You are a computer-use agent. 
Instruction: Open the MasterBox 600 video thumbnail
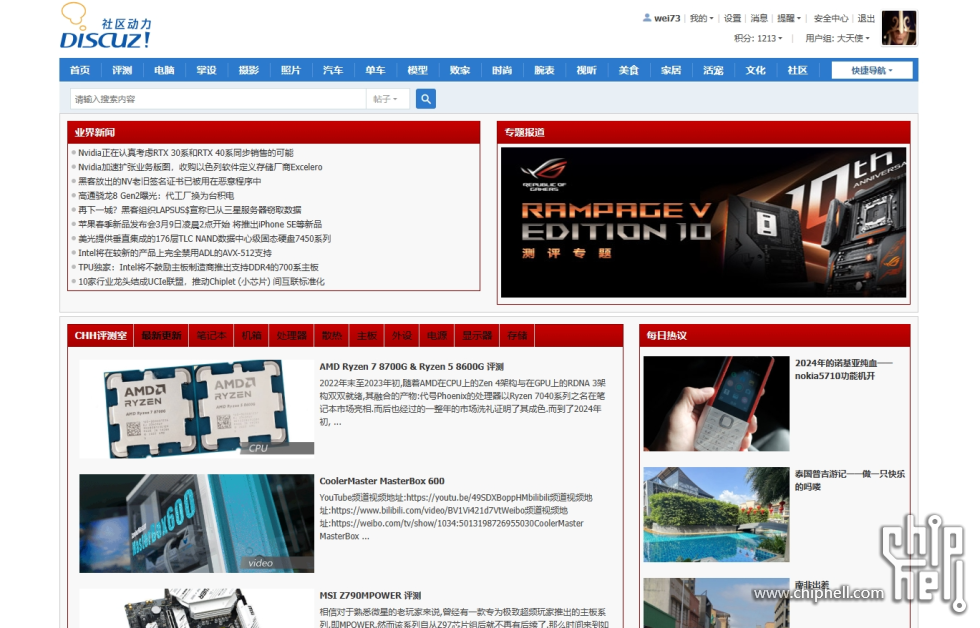[x=196, y=523]
